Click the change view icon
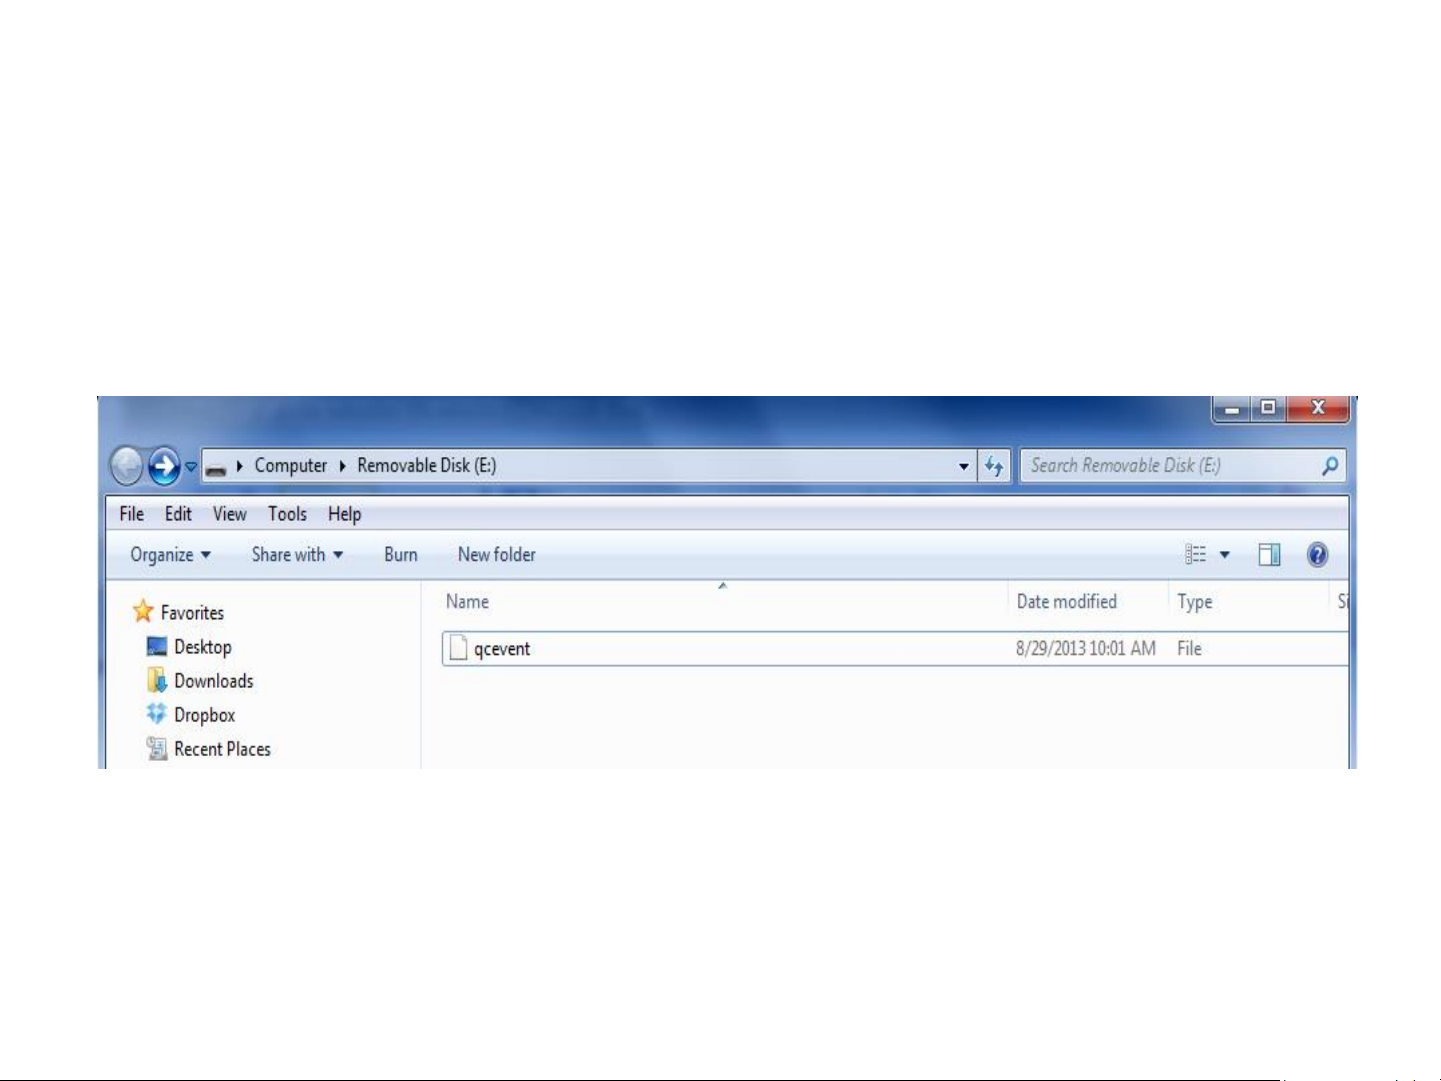This screenshot has width=1441, height=1081. click(x=1195, y=555)
